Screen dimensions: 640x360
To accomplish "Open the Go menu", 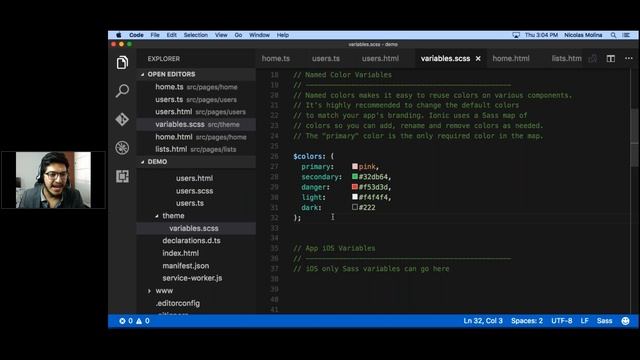I will point(238,35).
